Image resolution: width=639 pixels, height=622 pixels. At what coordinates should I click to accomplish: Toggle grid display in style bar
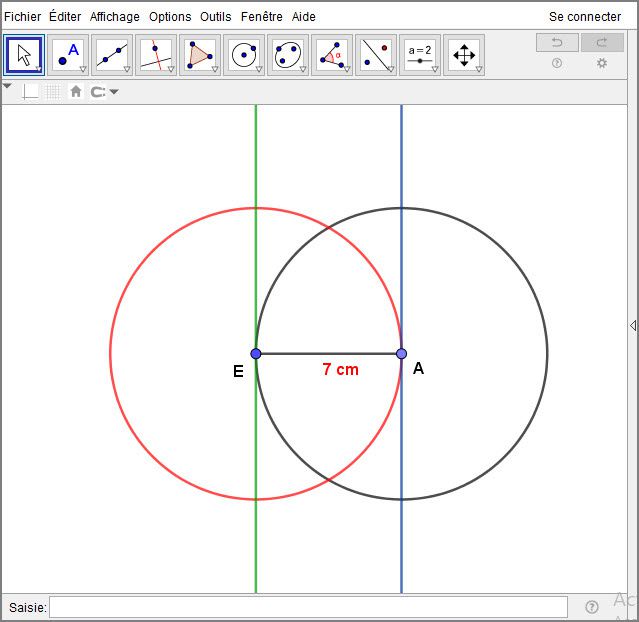[x=53, y=92]
